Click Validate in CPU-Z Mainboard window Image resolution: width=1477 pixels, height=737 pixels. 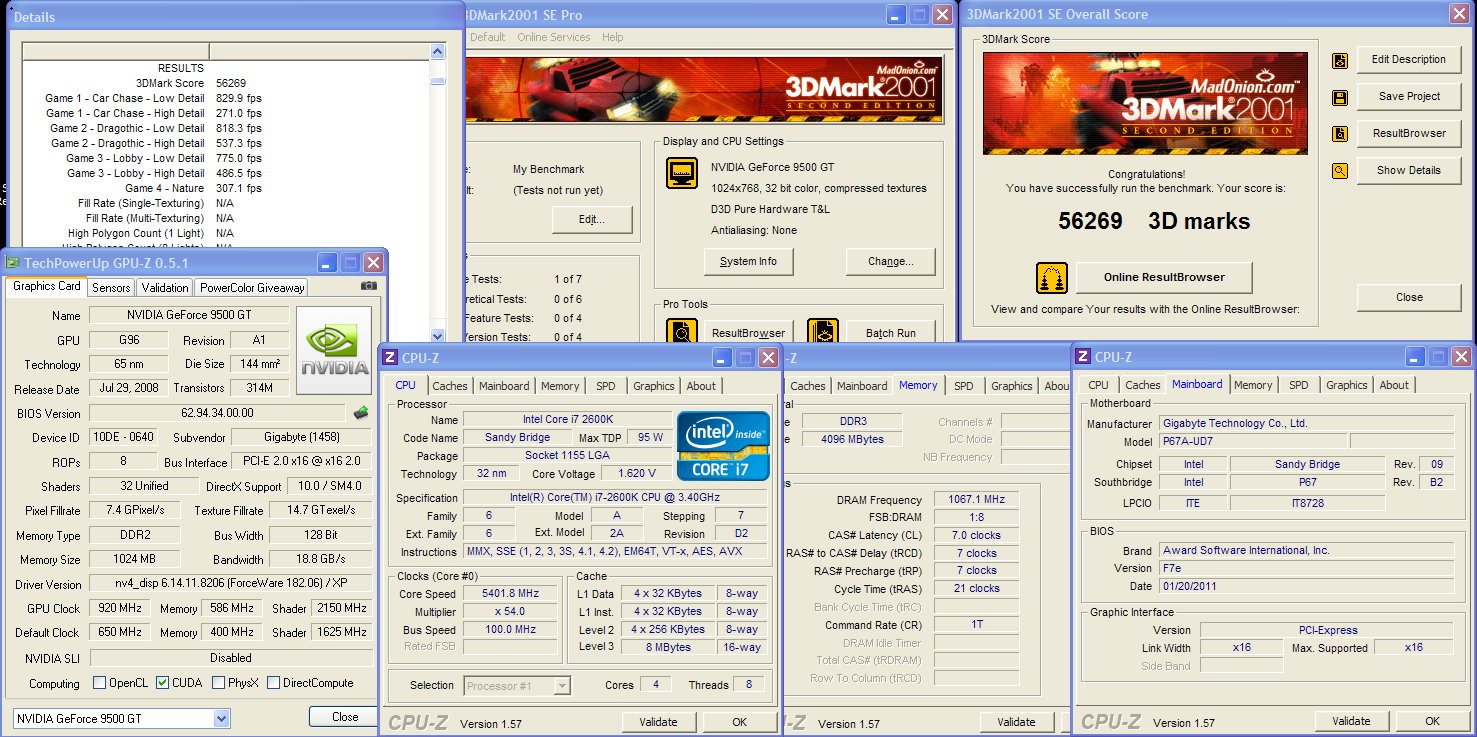(x=1351, y=721)
